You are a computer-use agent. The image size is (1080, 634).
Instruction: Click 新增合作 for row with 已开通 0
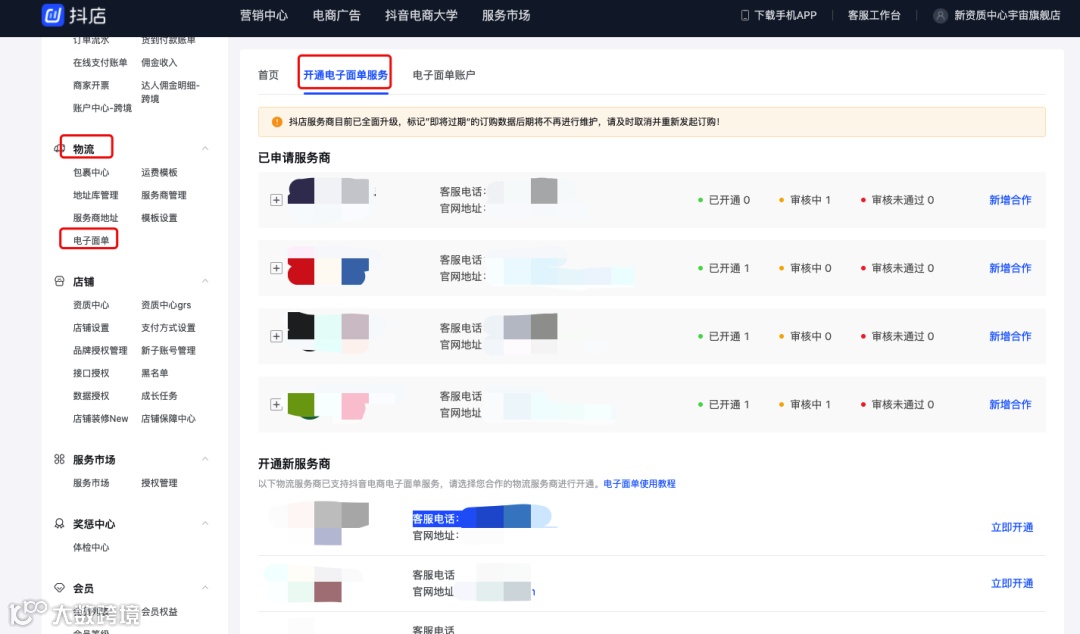[x=1010, y=200]
